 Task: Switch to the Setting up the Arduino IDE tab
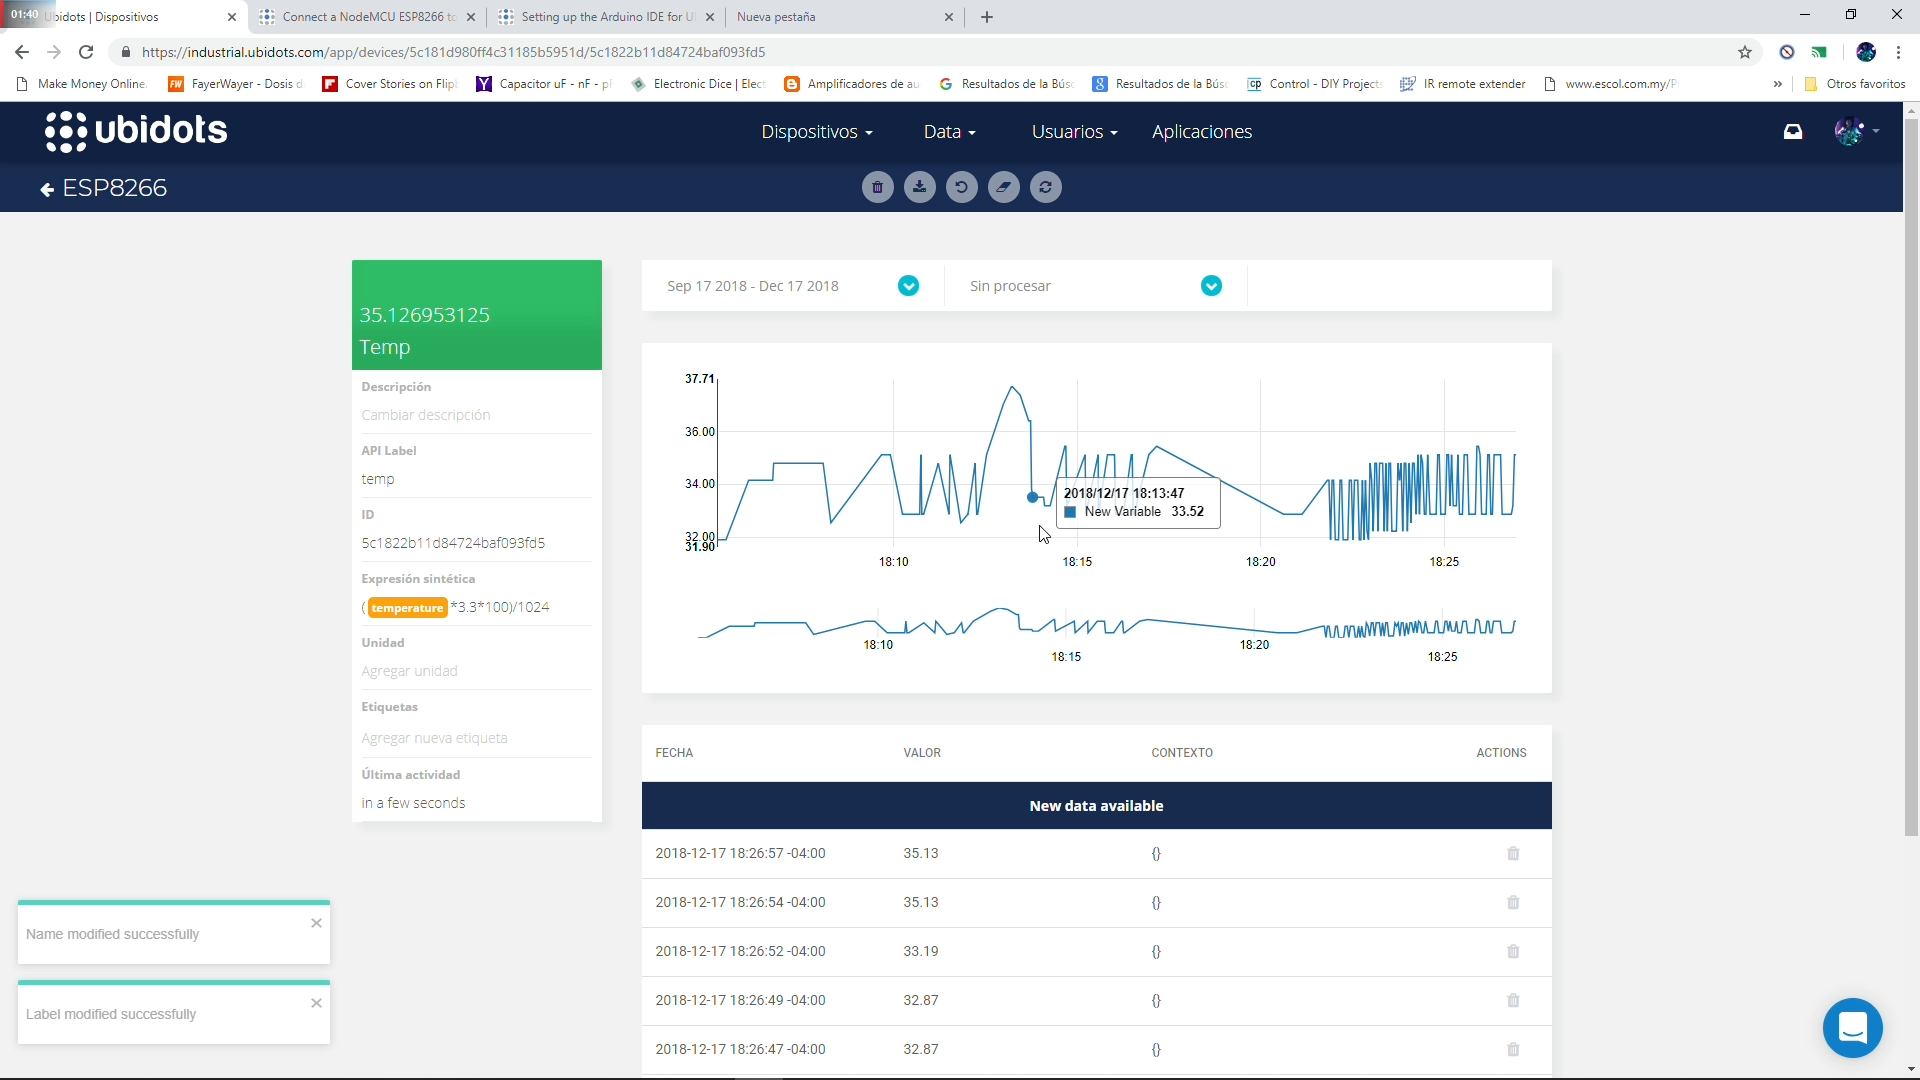click(605, 17)
